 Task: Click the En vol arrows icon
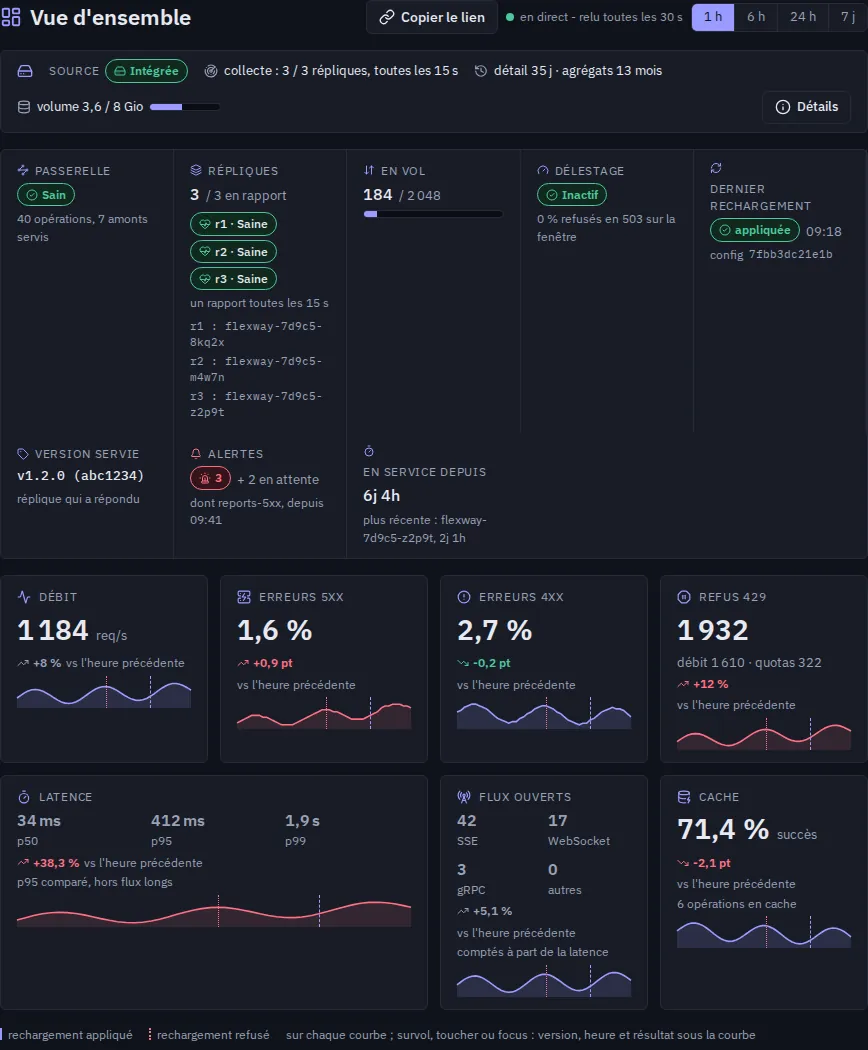click(x=368, y=171)
